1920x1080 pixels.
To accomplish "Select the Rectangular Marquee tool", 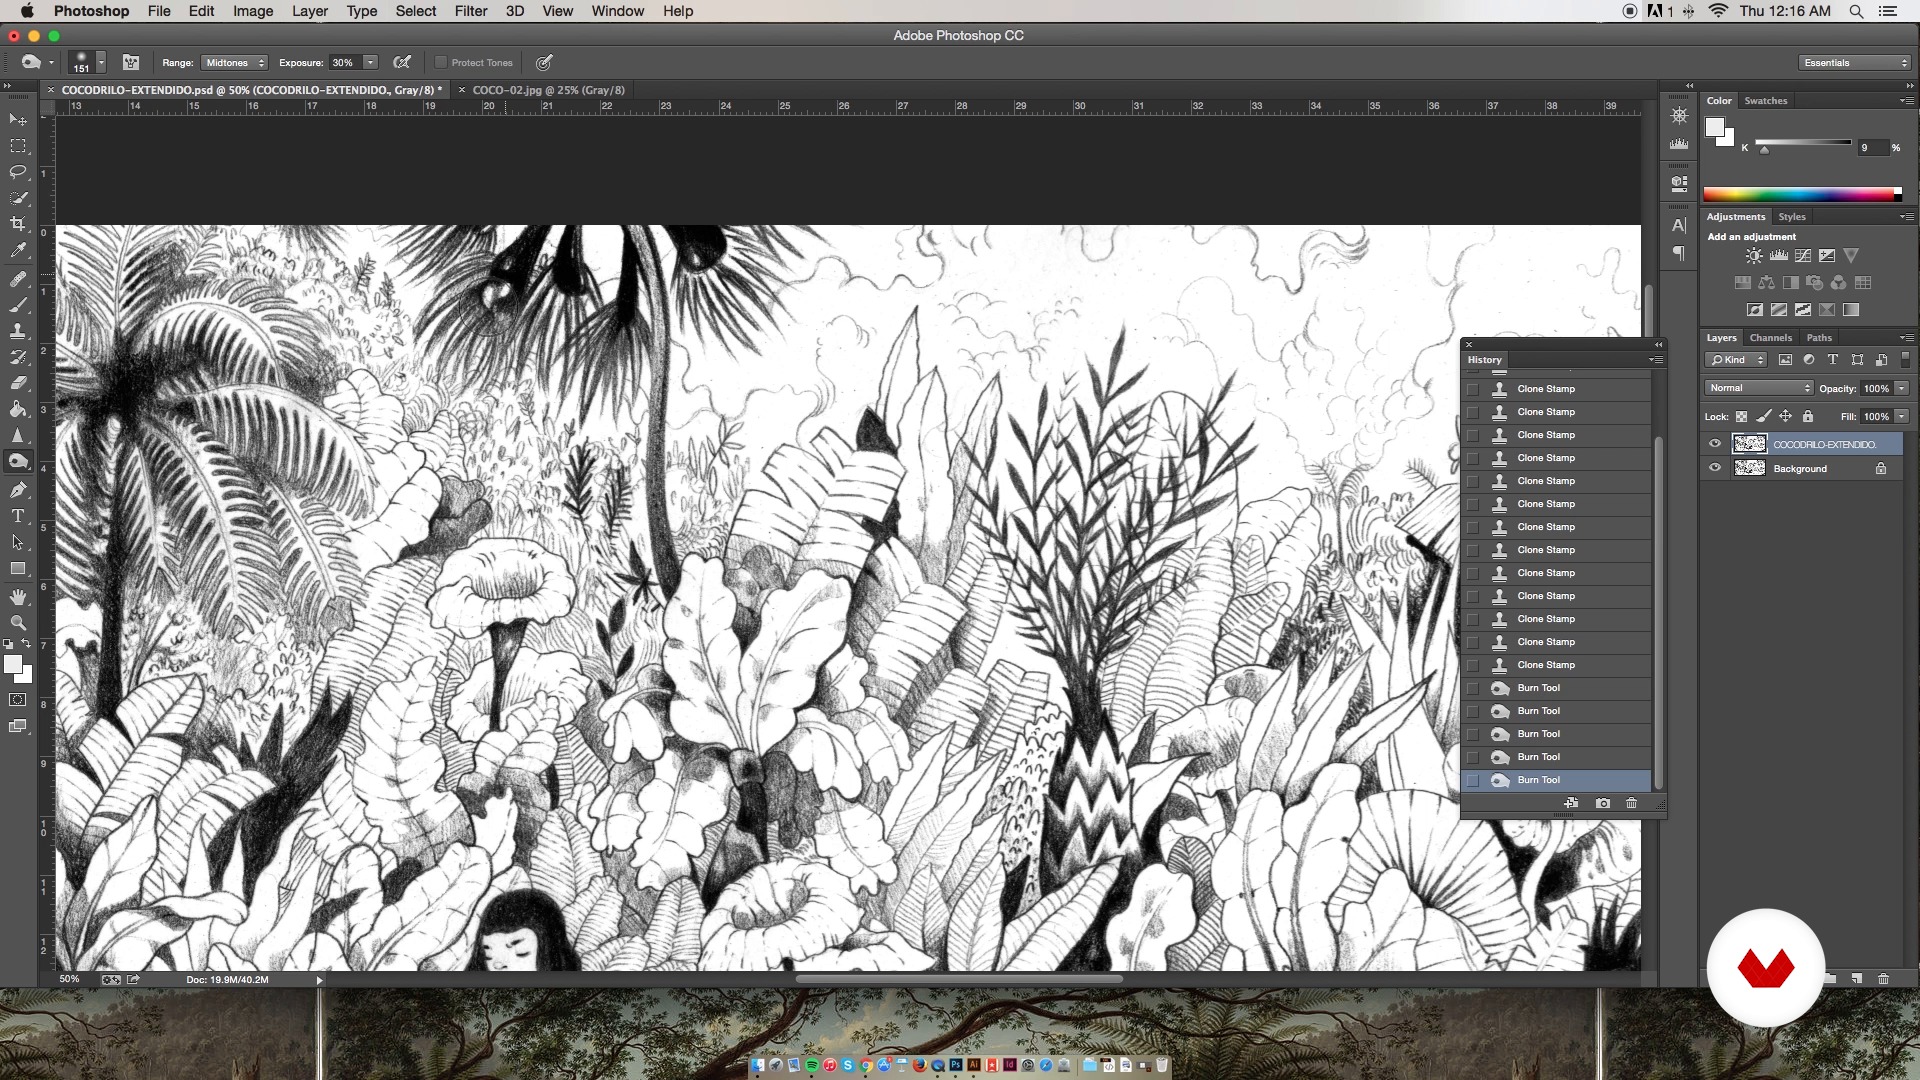I will click(18, 146).
